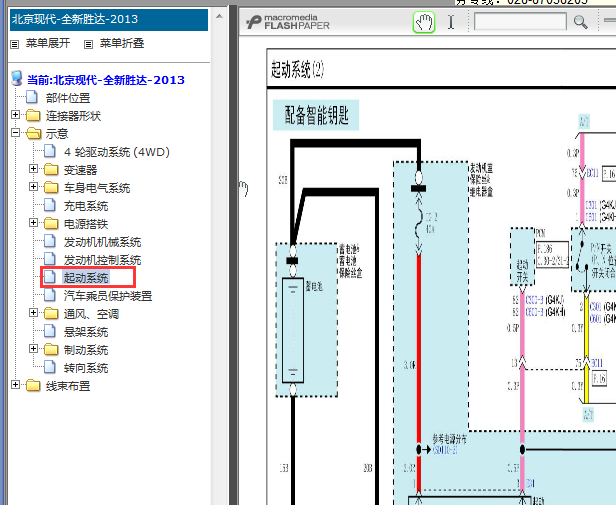Click the page icon of 汽车乘员保护装置
The width and height of the screenshot is (616, 505).
(50, 295)
